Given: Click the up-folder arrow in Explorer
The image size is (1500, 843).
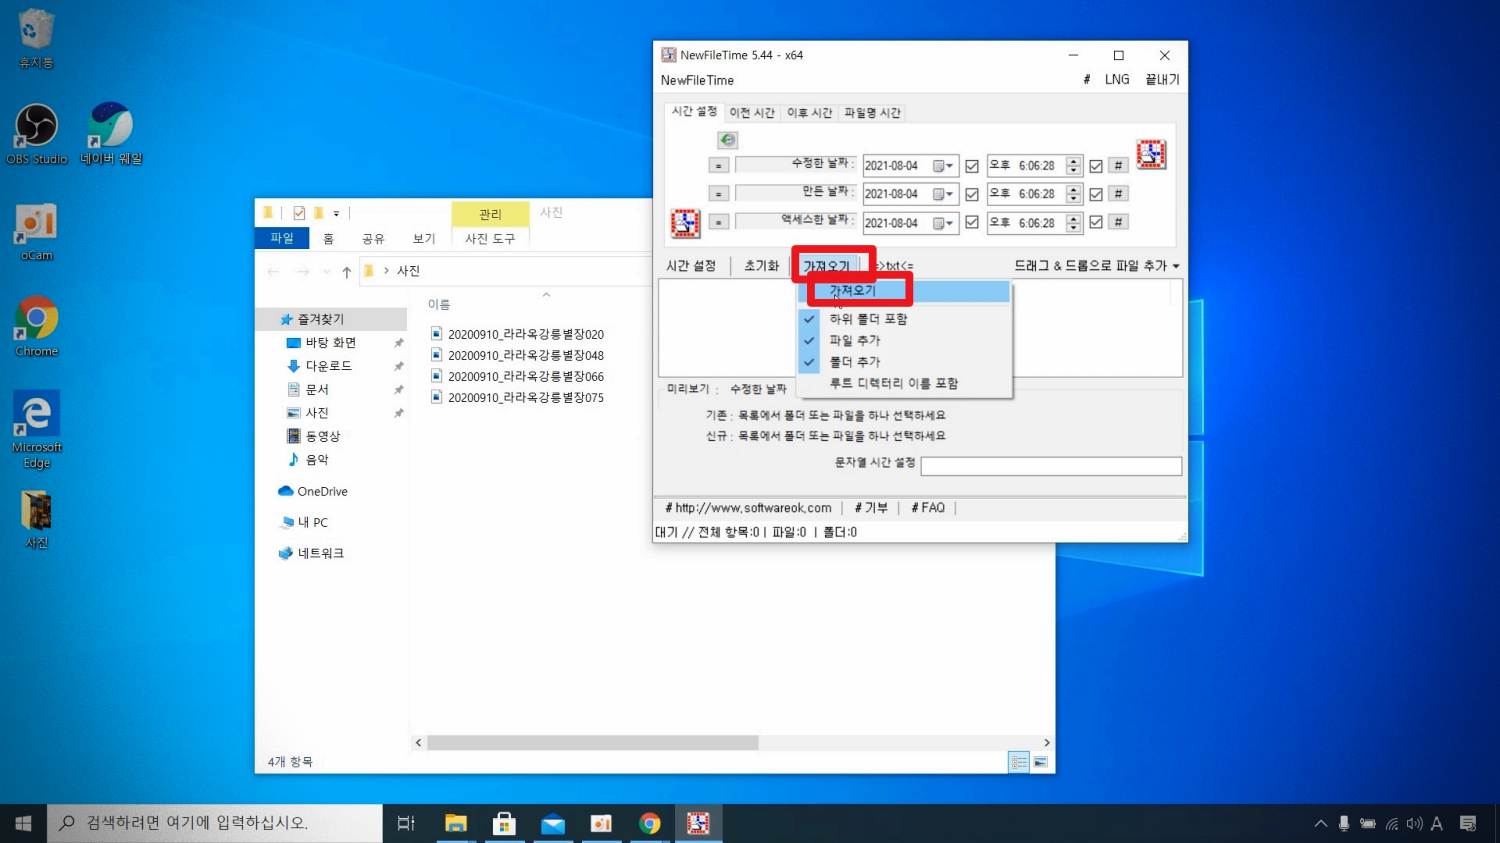Looking at the screenshot, I should pos(346,272).
